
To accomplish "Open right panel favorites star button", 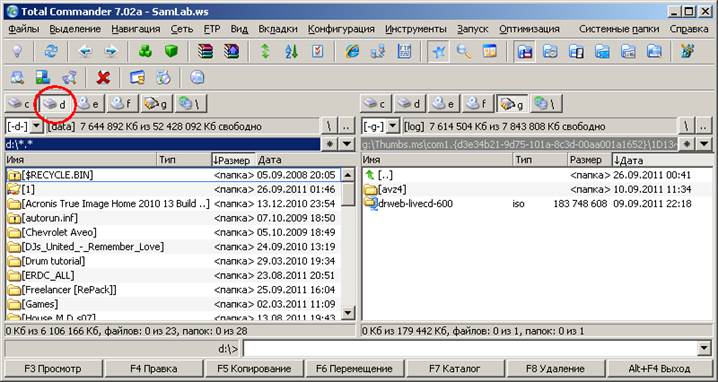I will [x=686, y=144].
